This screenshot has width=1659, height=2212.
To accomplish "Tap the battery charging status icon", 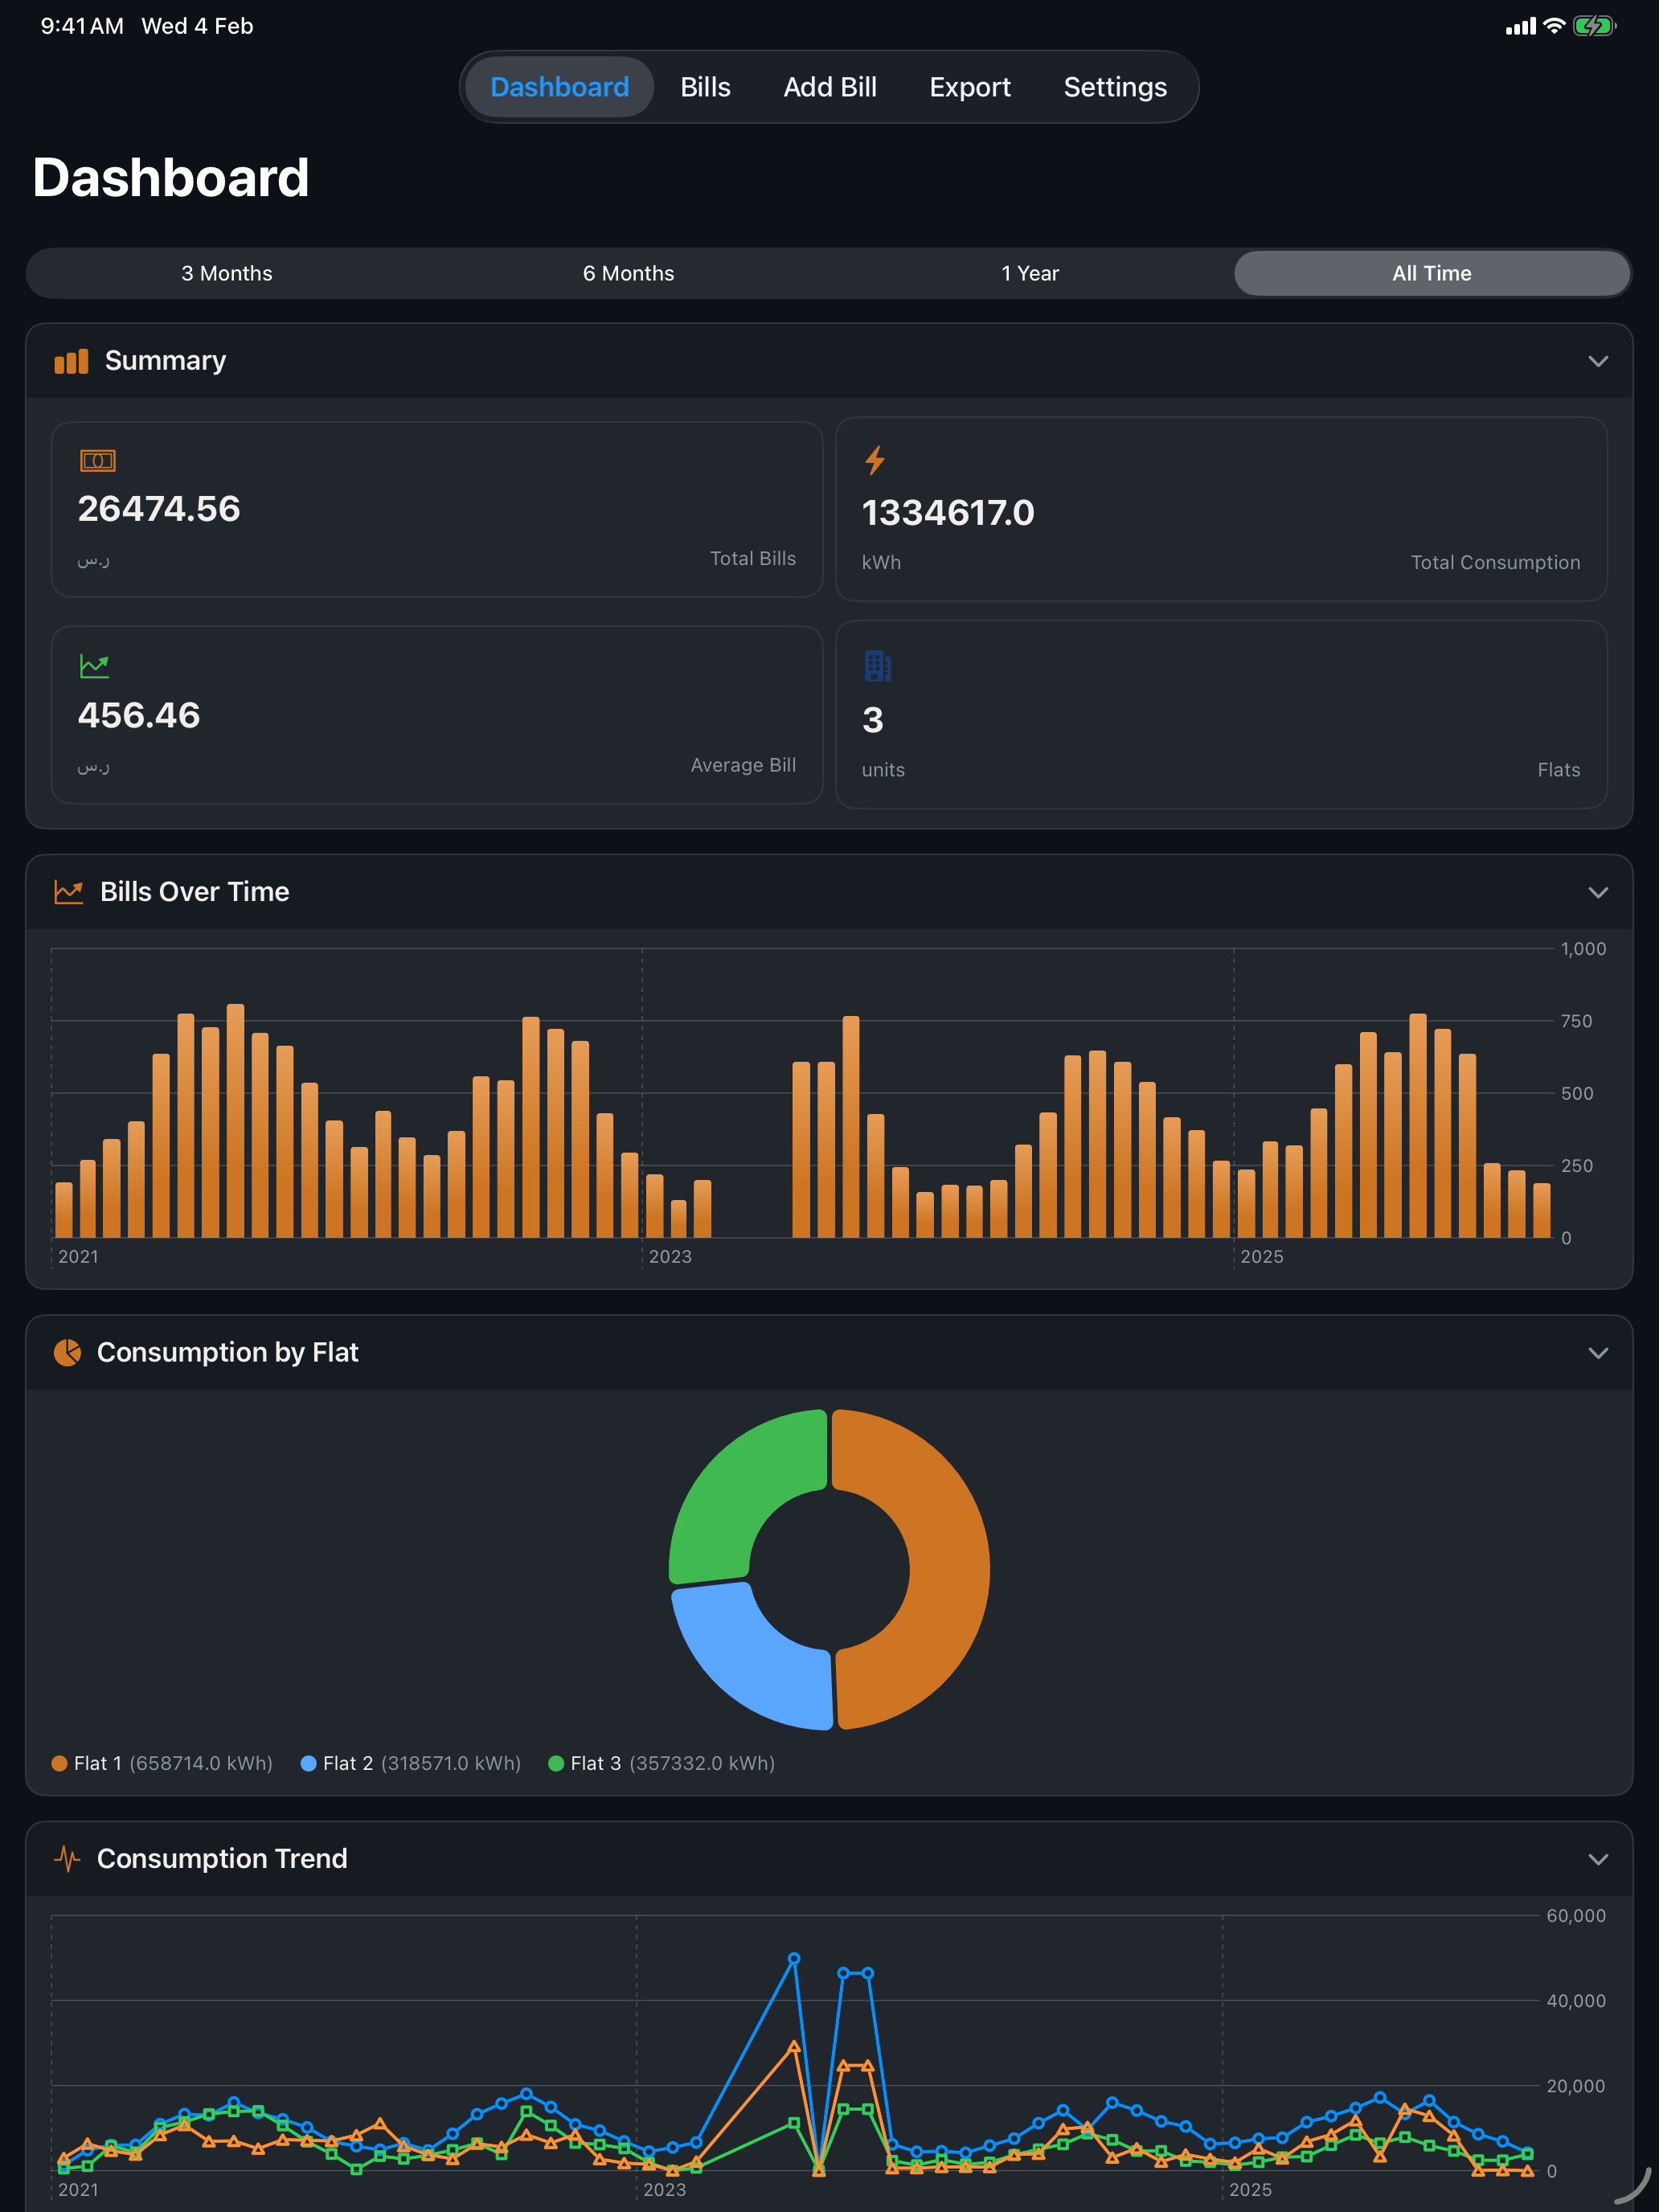I will [1594, 26].
